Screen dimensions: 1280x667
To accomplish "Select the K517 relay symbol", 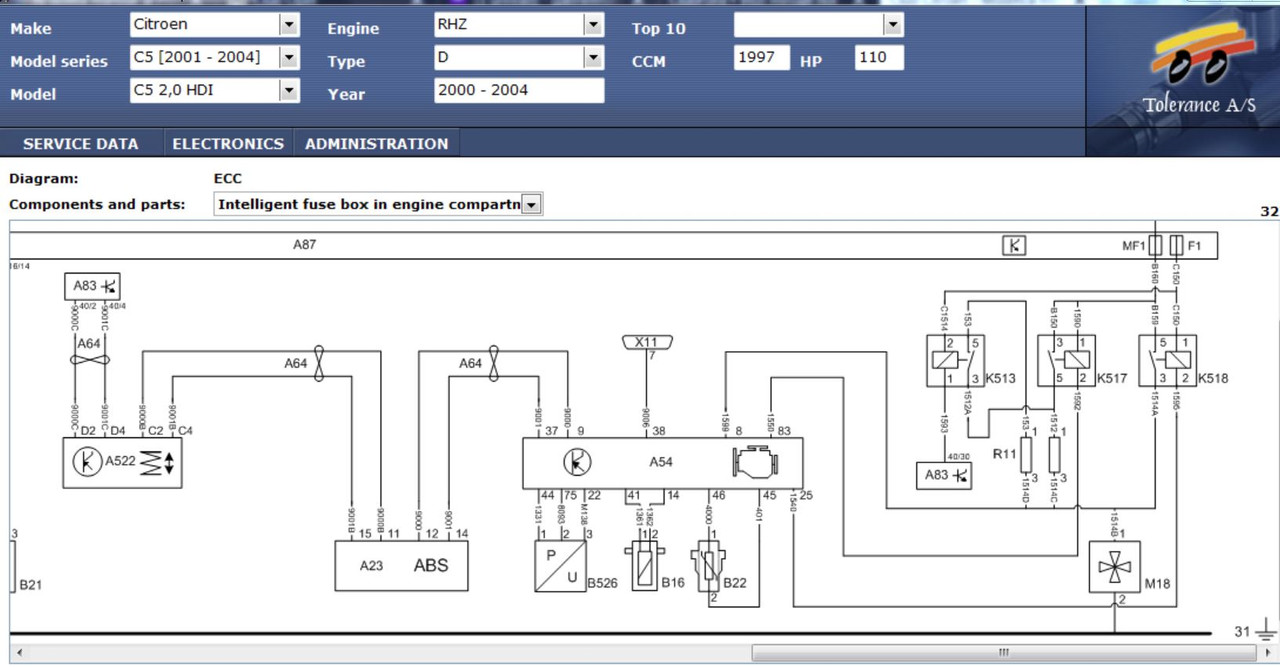I will [x=1066, y=360].
